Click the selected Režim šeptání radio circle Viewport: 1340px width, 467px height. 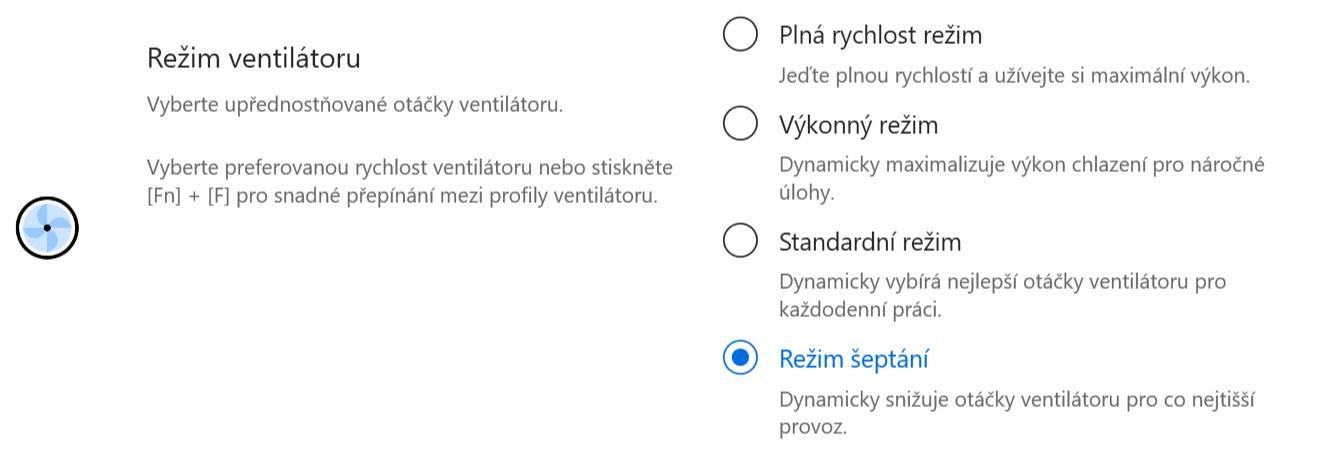pos(740,358)
